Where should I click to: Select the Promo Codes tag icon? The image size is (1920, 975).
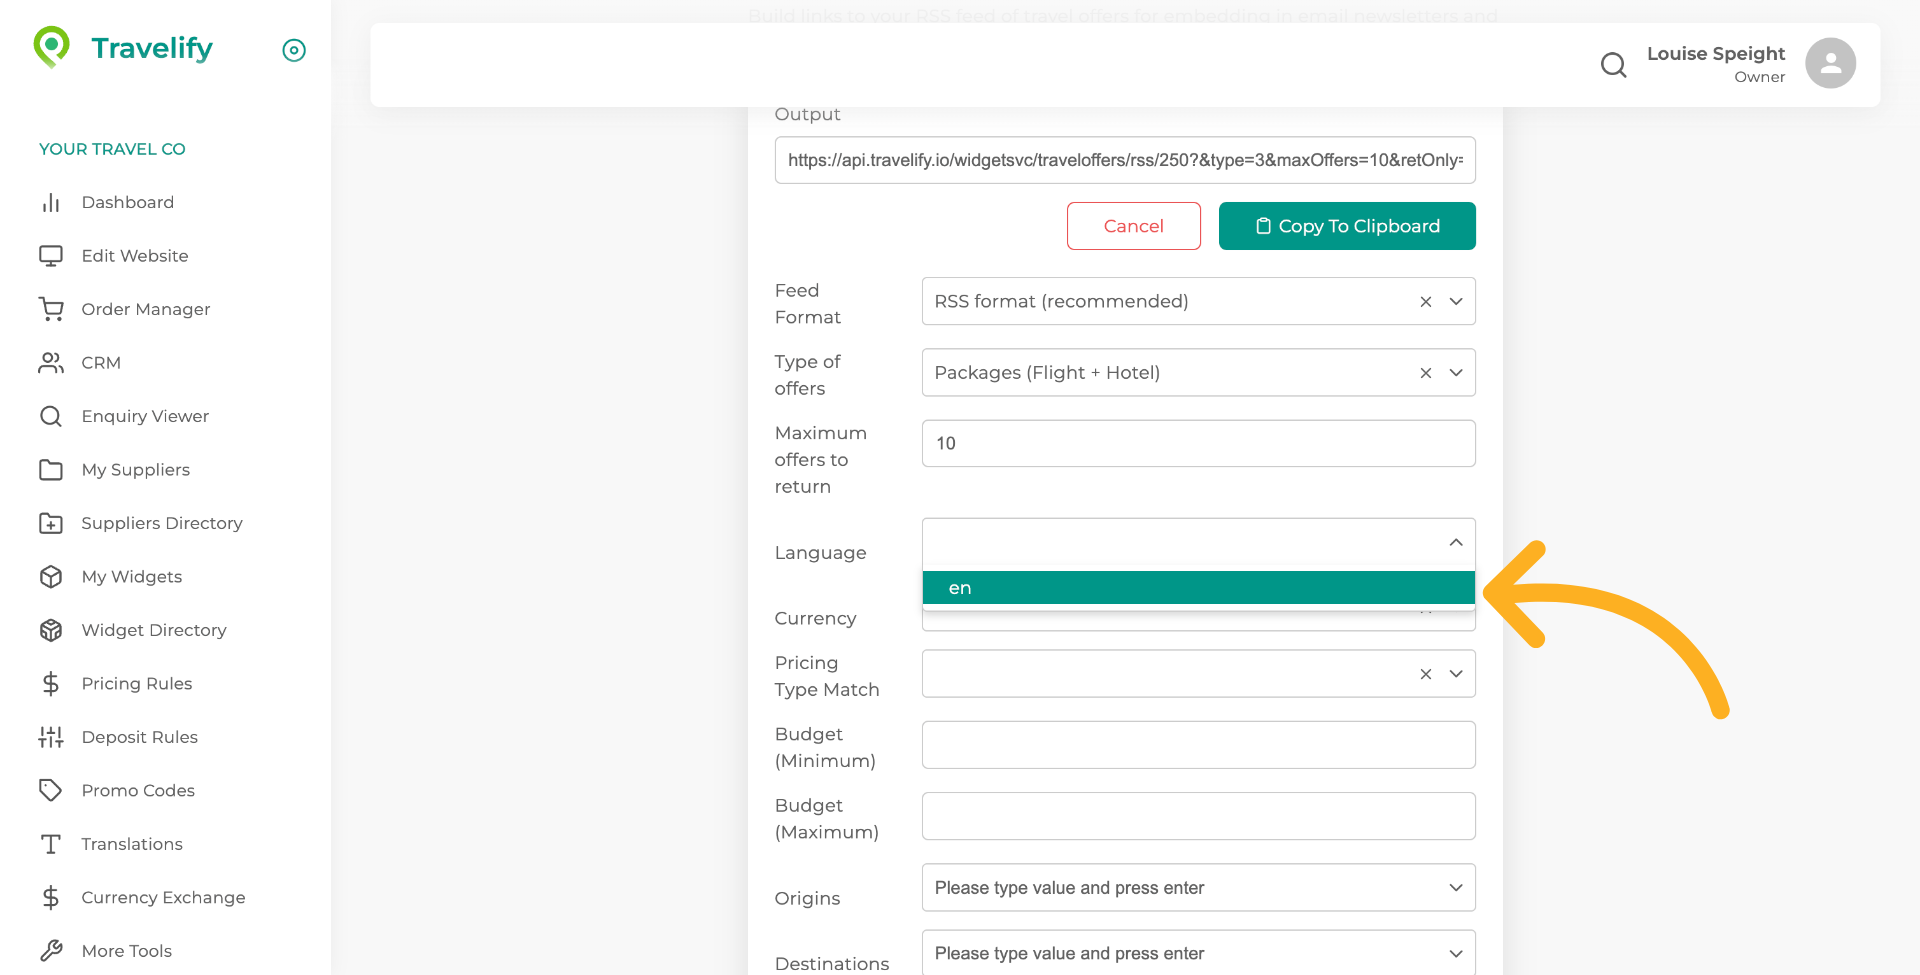coord(51,790)
